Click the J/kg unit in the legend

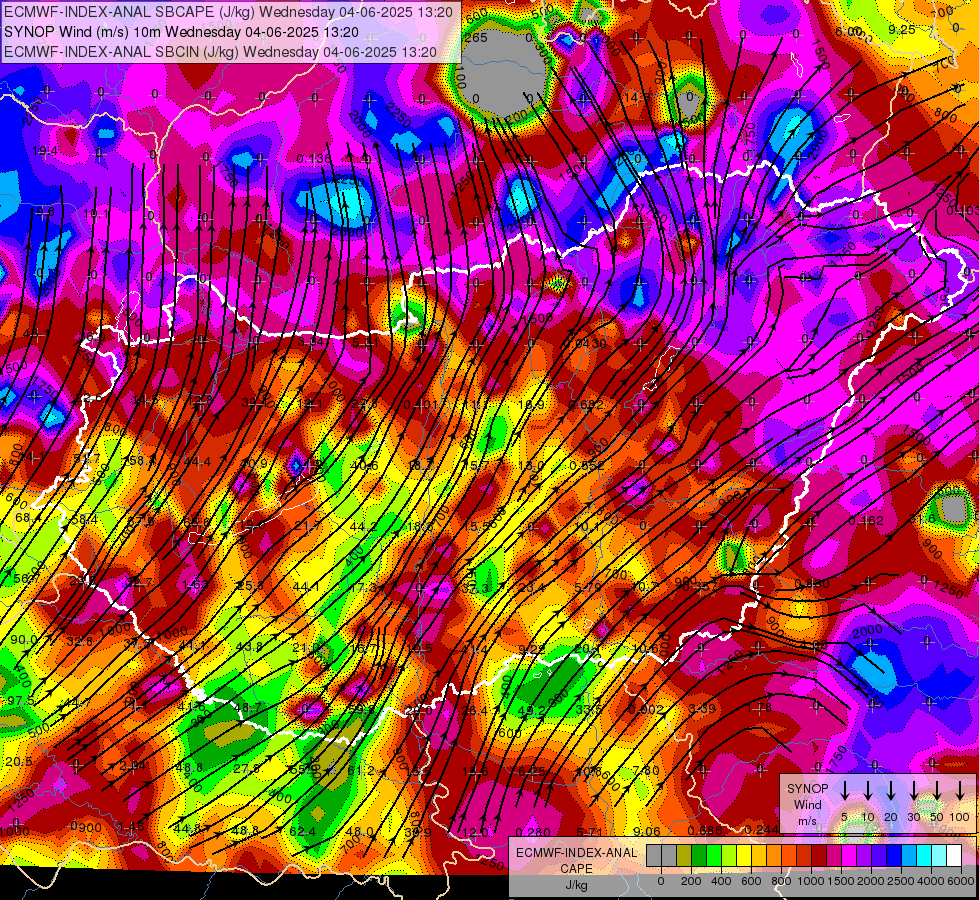[x=576, y=885]
